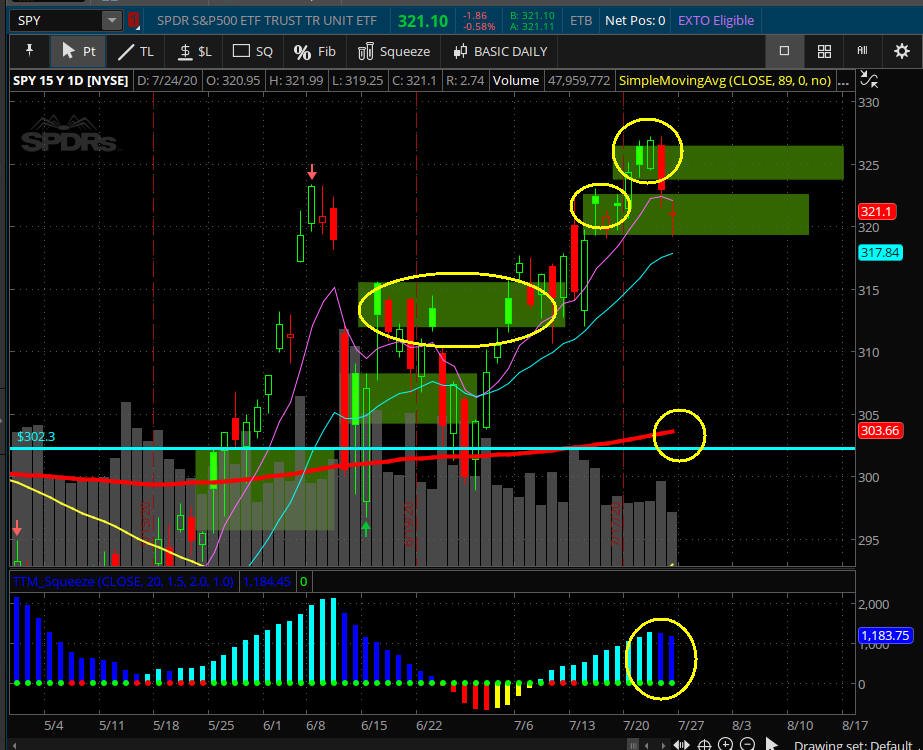Click the EXTO Eligible label
The image size is (923, 750).
point(715,20)
